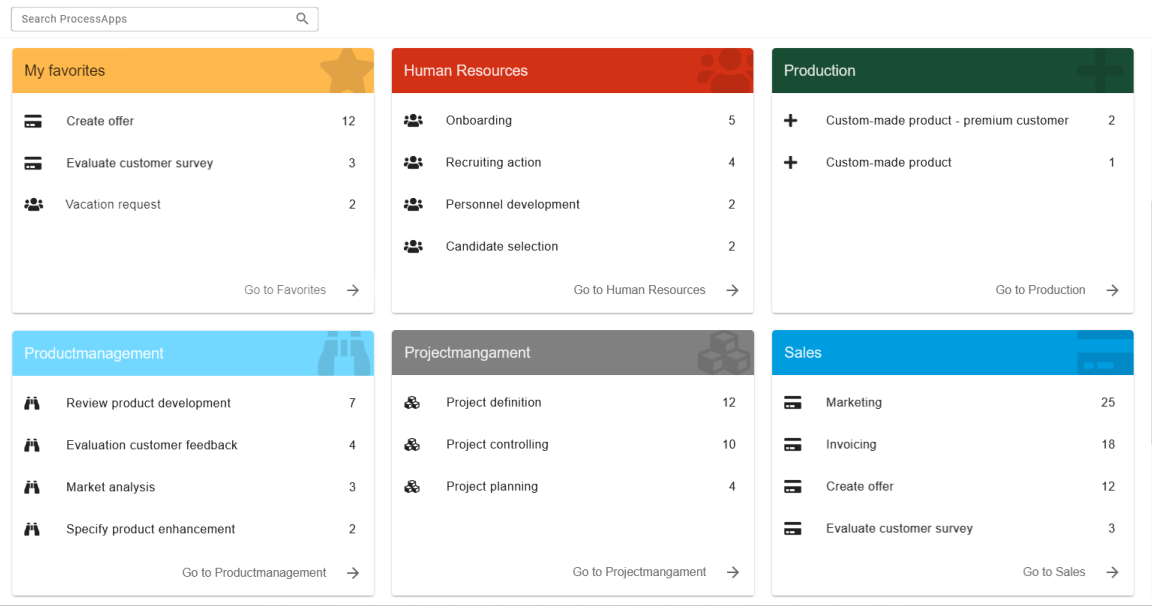Open the Go to Production link
1152x606 pixels.
pos(1040,289)
